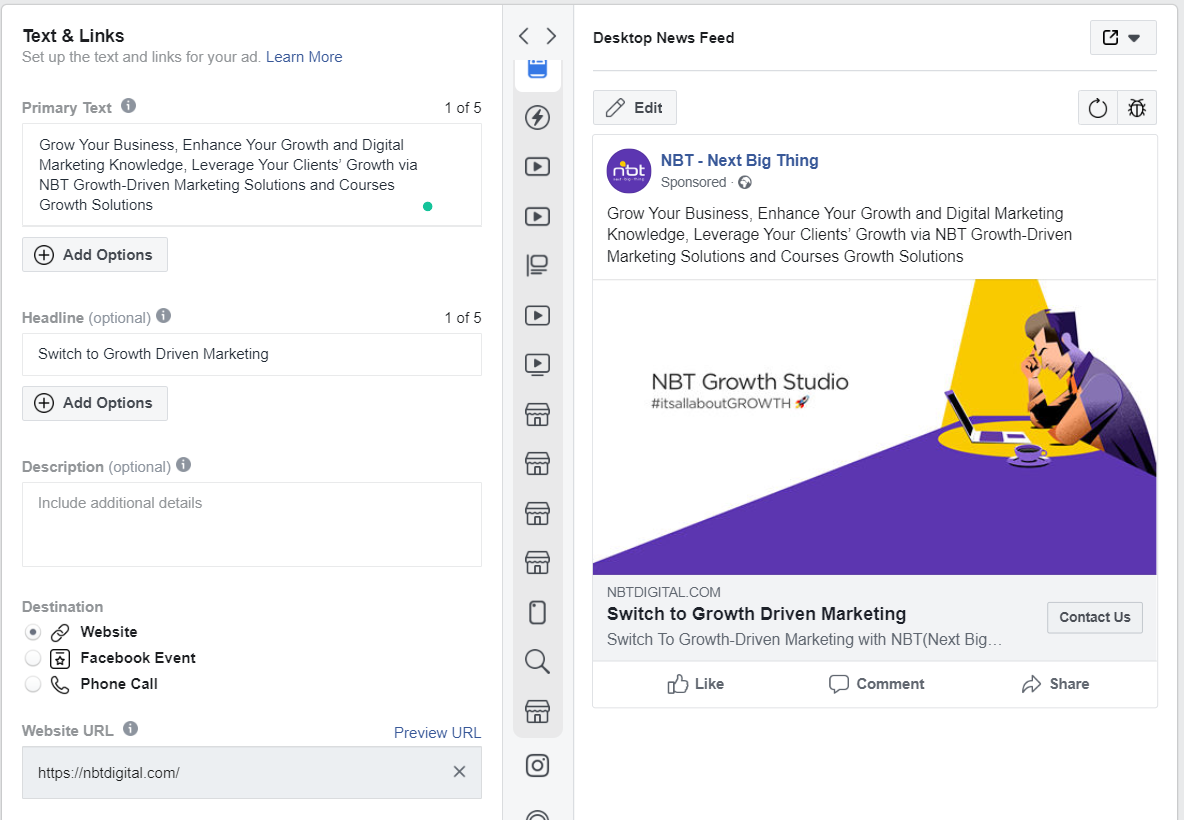
Task: Click the Sponsored label in the preview
Action: tap(693, 183)
